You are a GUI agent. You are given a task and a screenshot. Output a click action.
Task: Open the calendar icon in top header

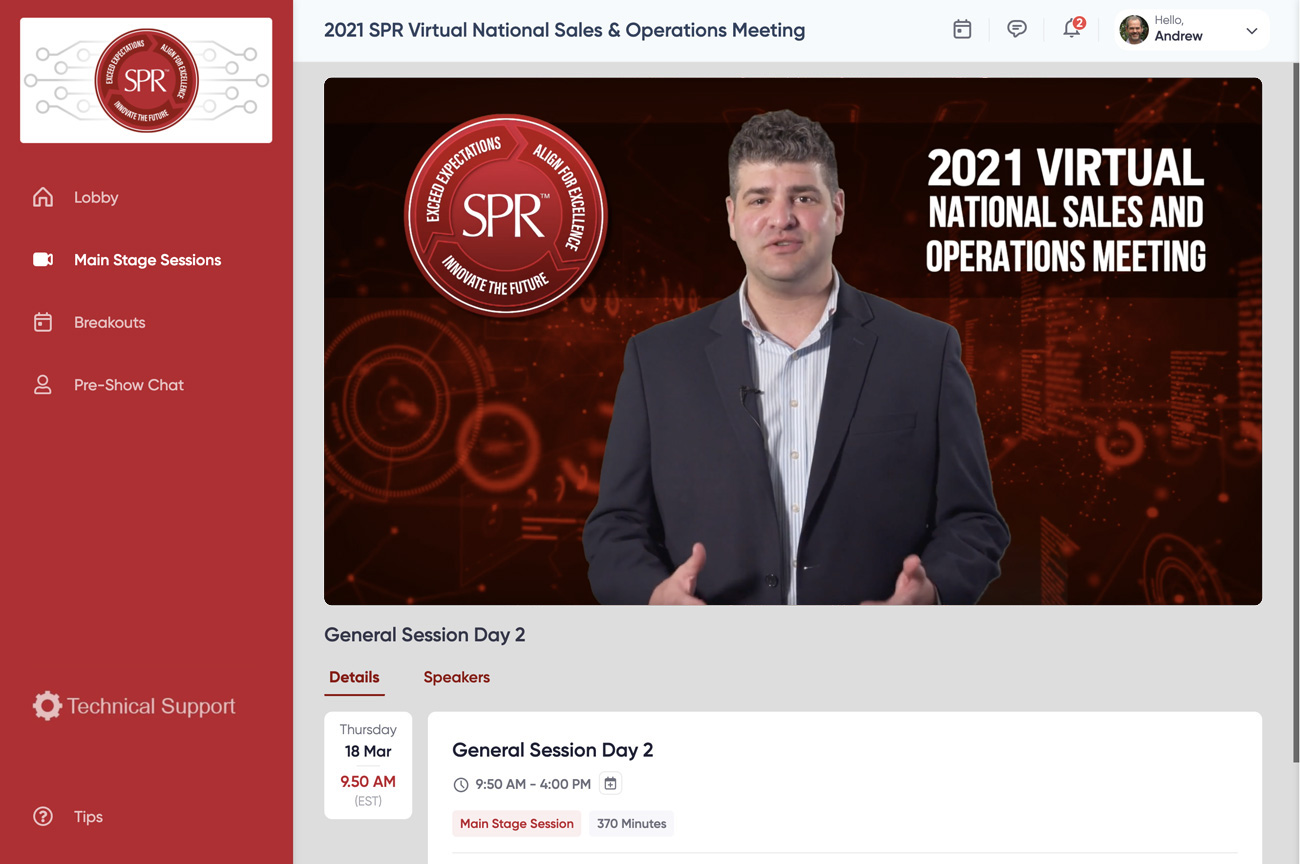[x=962, y=30]
